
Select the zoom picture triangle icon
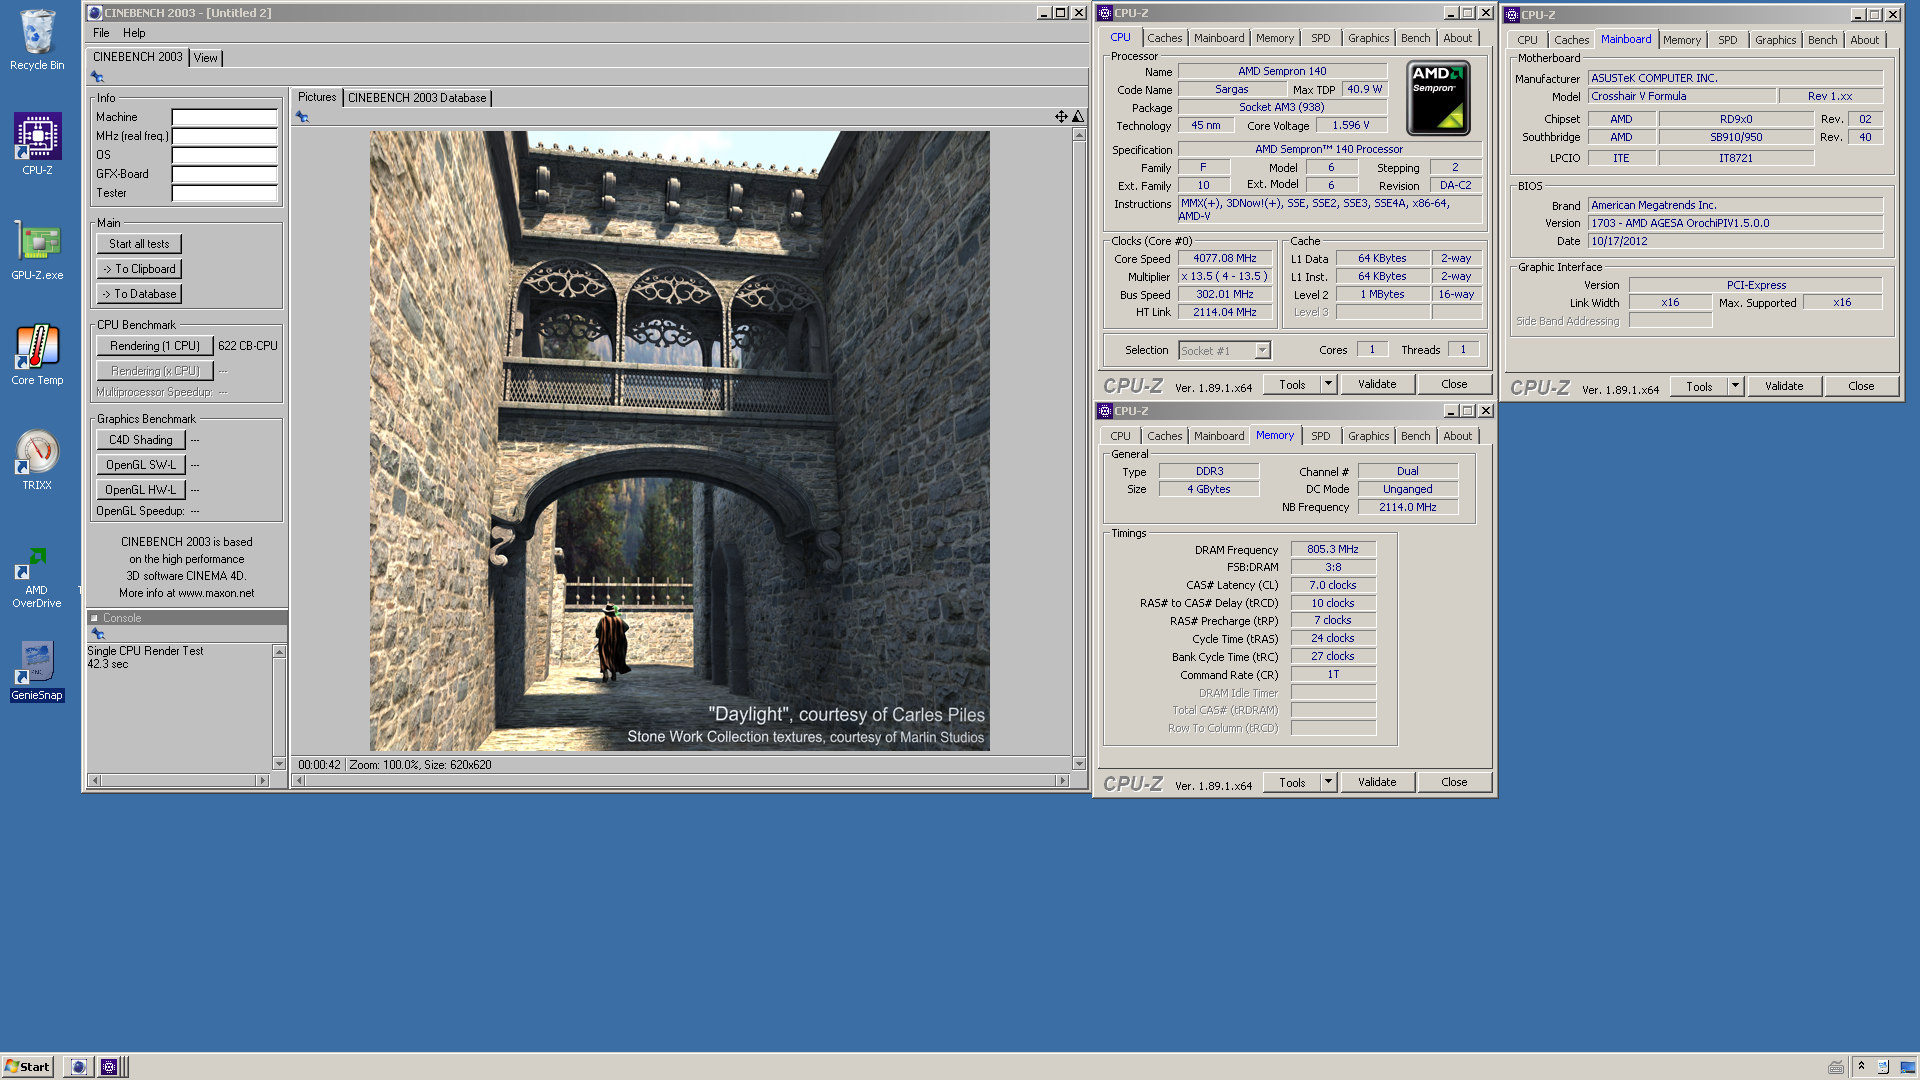tap(1078, 117)
